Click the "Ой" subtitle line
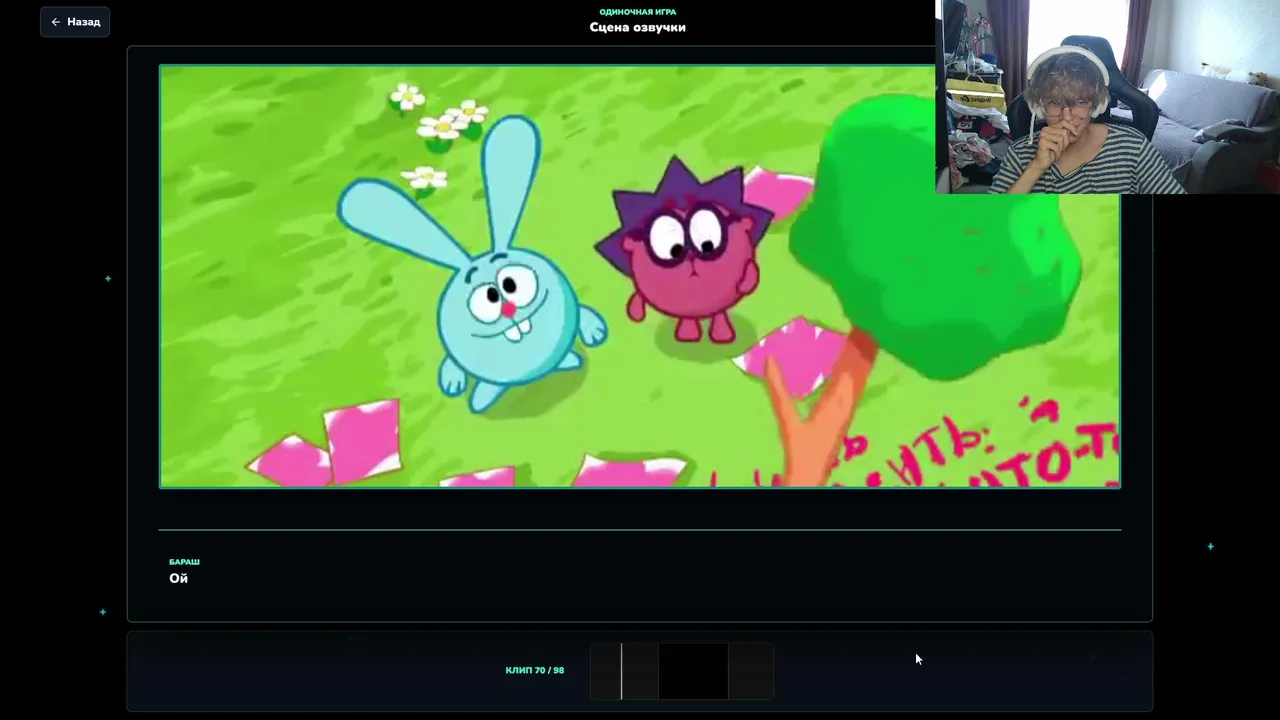1280x720 pixels. pos(178,578)
